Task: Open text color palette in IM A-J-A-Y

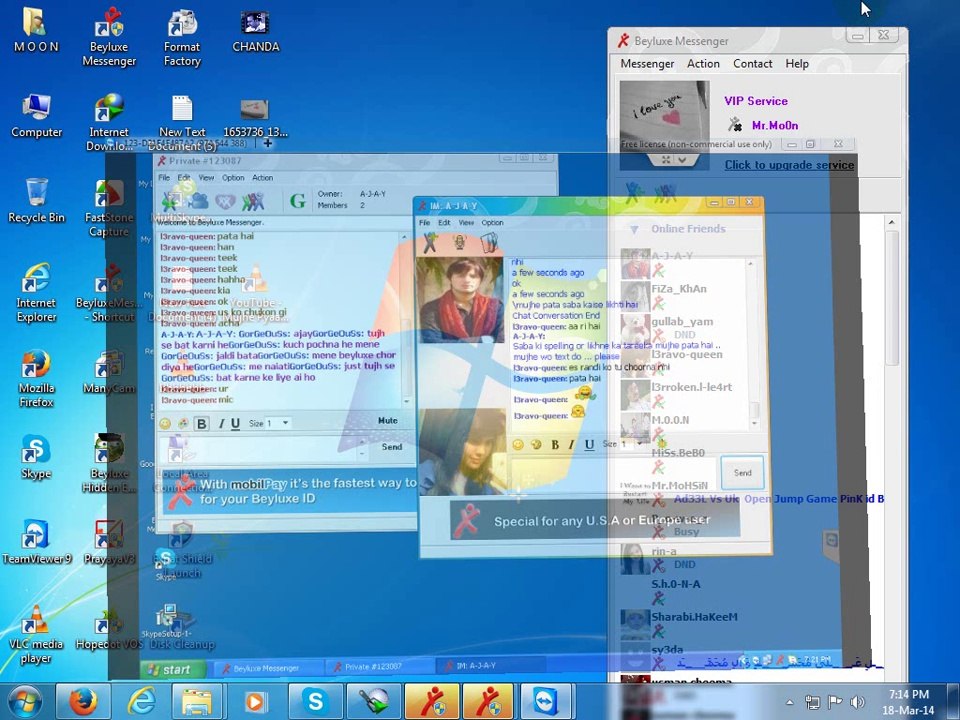Action: click(536, 444)
